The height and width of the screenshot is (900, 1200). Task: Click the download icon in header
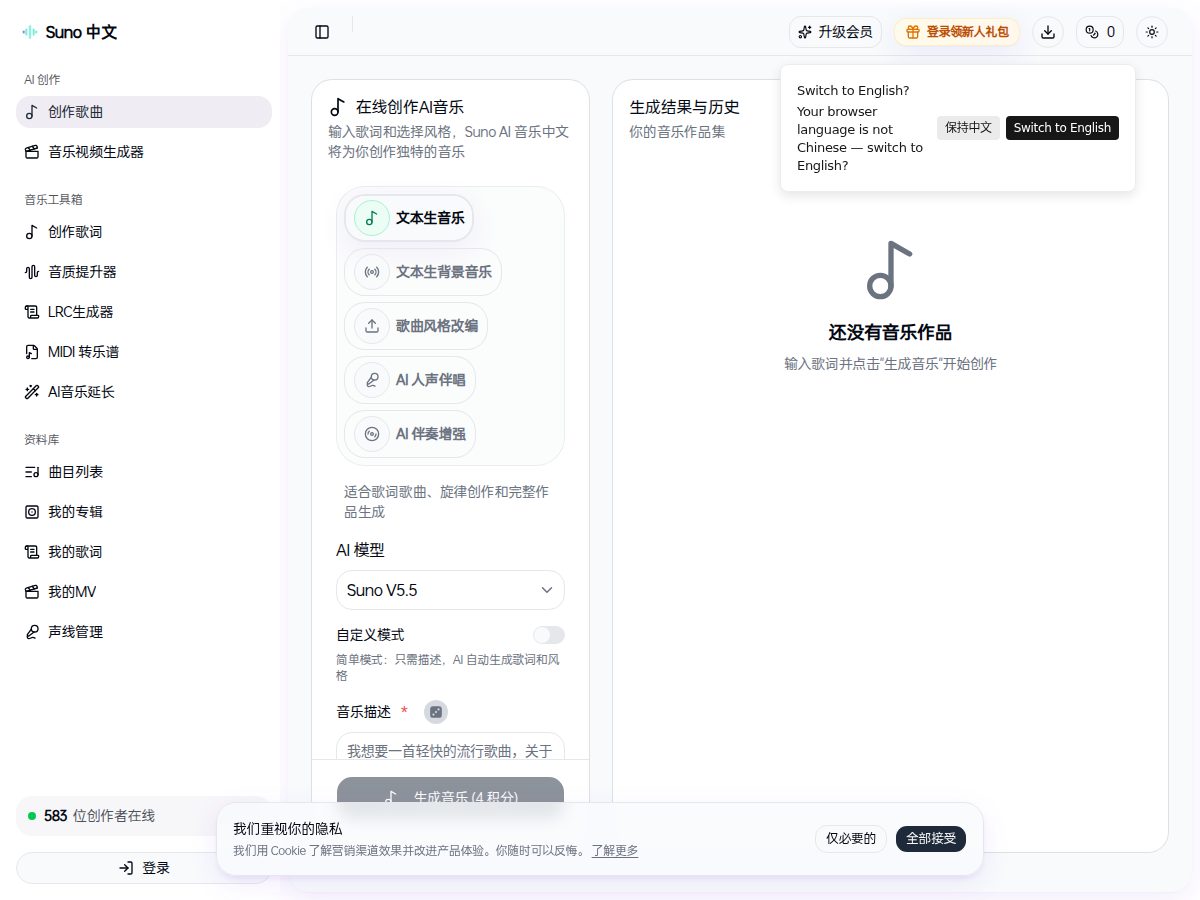tap(1048, 32)
